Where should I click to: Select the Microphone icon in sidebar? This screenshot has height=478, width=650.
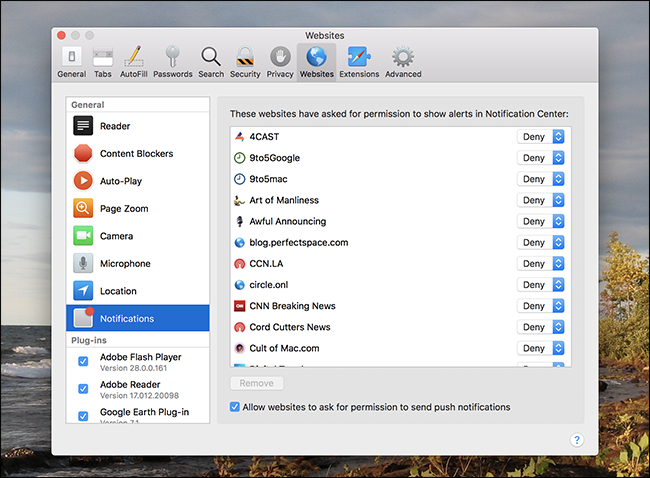[x=83, y=263]
